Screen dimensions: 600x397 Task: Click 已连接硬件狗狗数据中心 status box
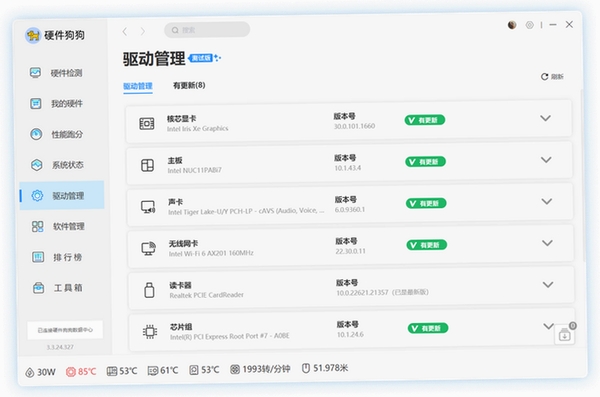(x=65, y=330)
